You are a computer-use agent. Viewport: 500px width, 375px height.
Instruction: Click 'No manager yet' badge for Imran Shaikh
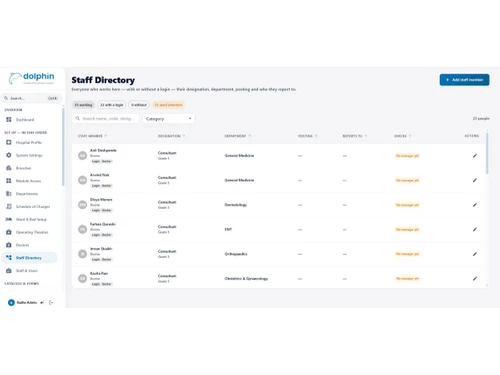(x=407, y=254)
